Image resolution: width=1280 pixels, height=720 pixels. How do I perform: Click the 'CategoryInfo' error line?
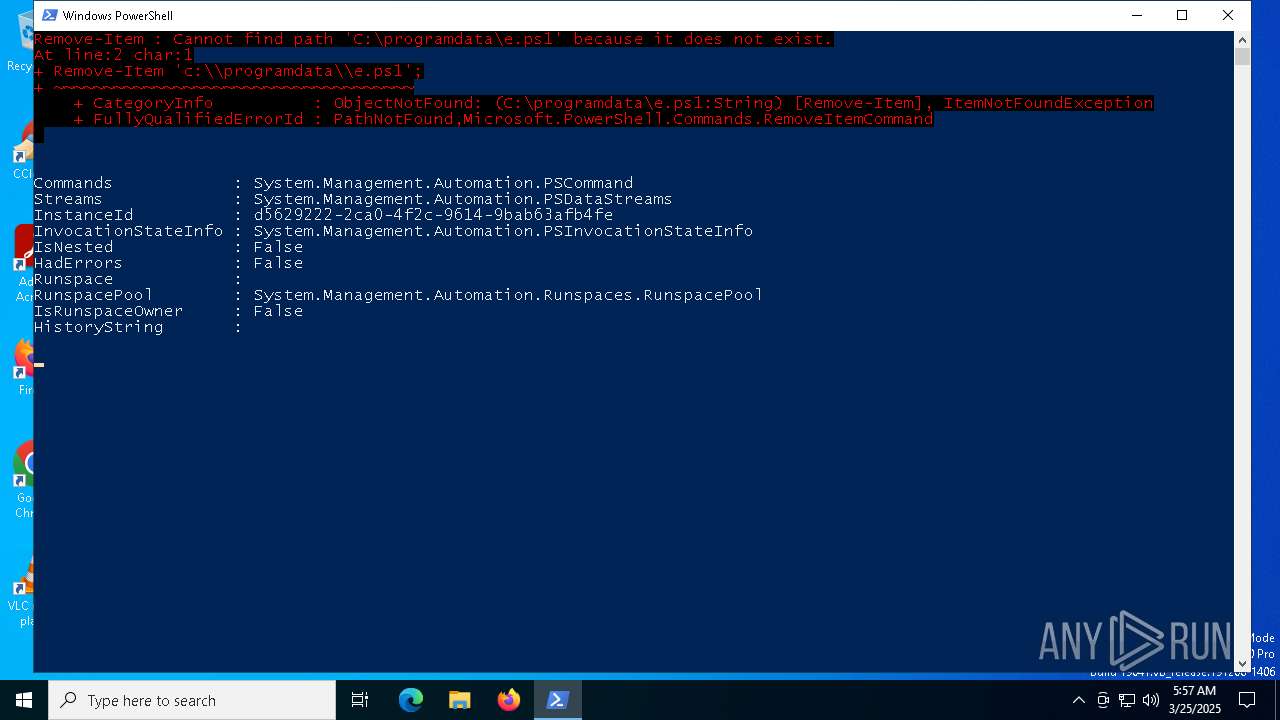613,103
